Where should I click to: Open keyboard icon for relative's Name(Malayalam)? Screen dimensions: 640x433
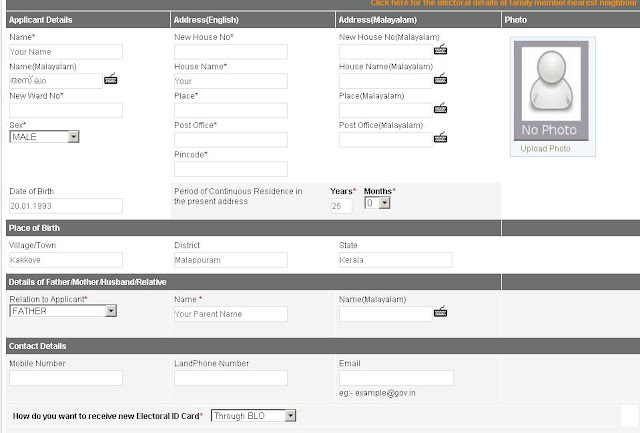click(440, 312)
